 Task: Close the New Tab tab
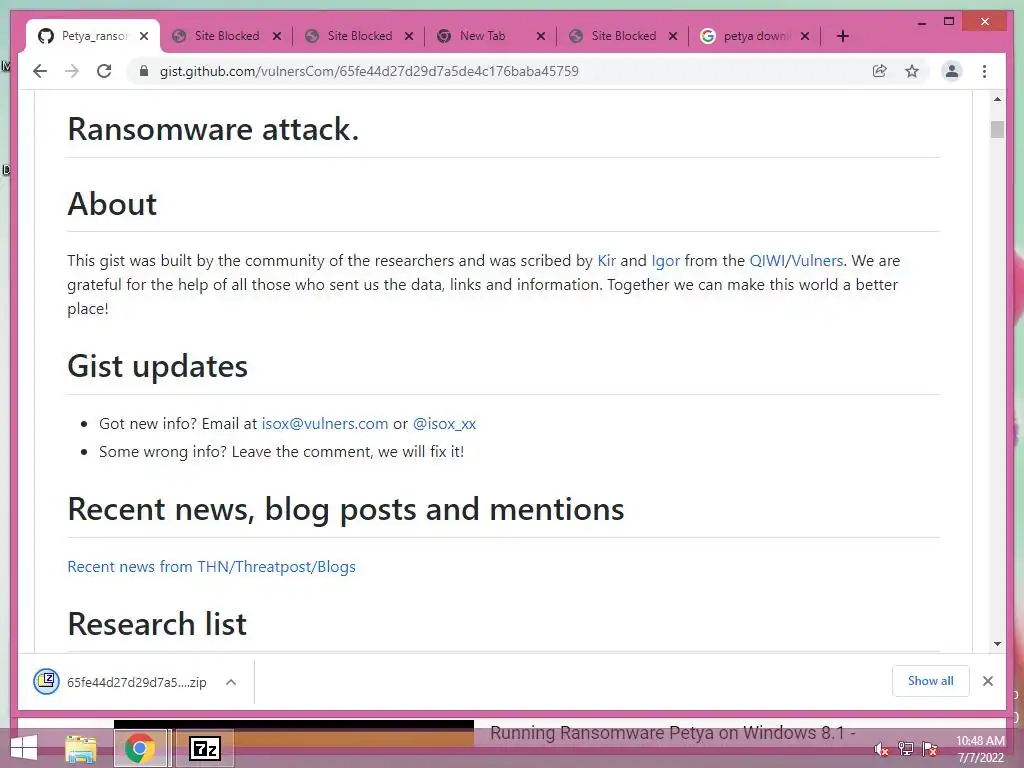pyautogui.click(x=541, y=36)
